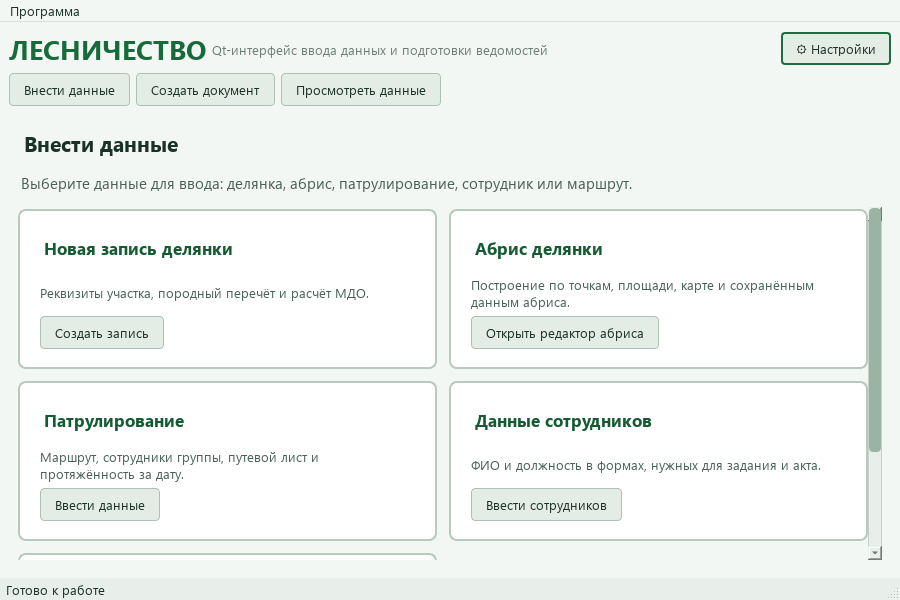The width and height of the screenshot is (900, 600).
Task: Click description ФИО и должность в формах
Action: (x=646, y=466)
